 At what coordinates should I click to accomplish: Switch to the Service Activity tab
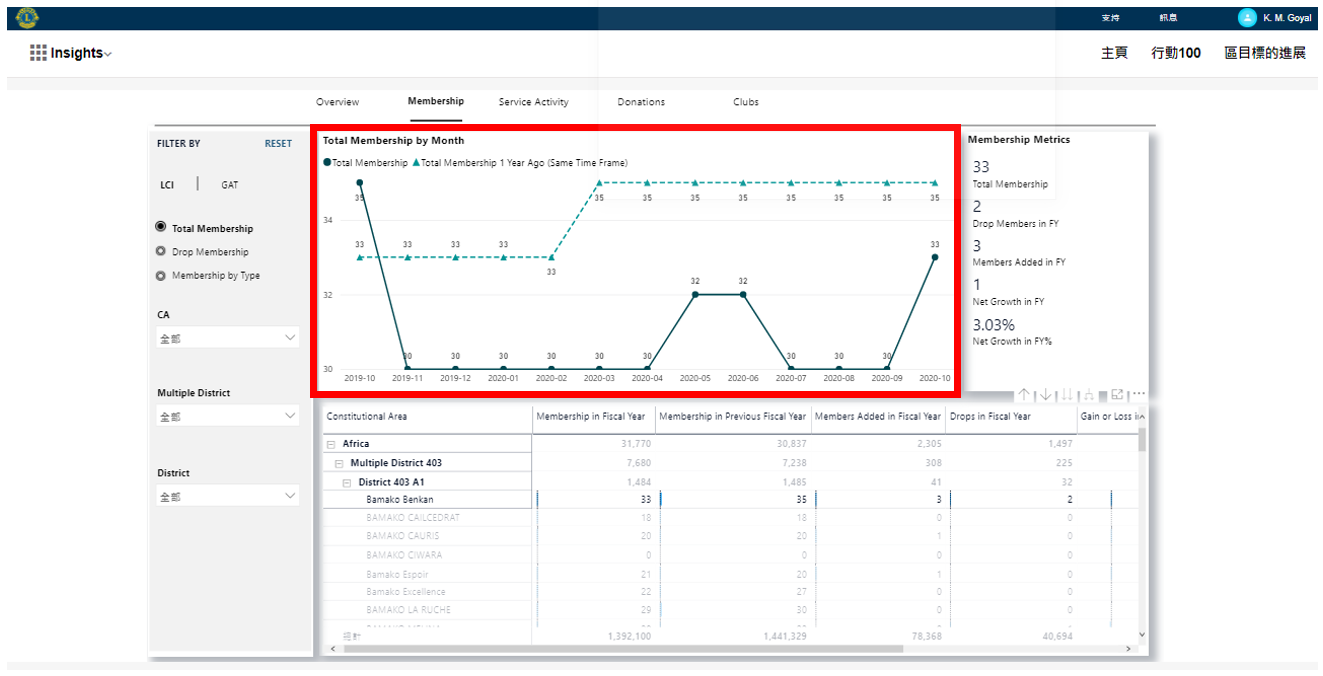point(533,102)
